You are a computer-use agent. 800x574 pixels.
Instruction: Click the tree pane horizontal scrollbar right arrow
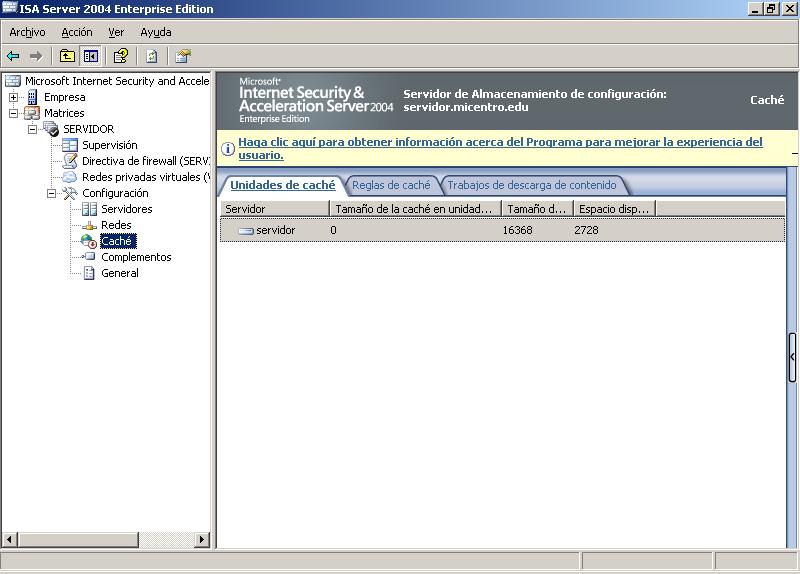pos(201,539)
